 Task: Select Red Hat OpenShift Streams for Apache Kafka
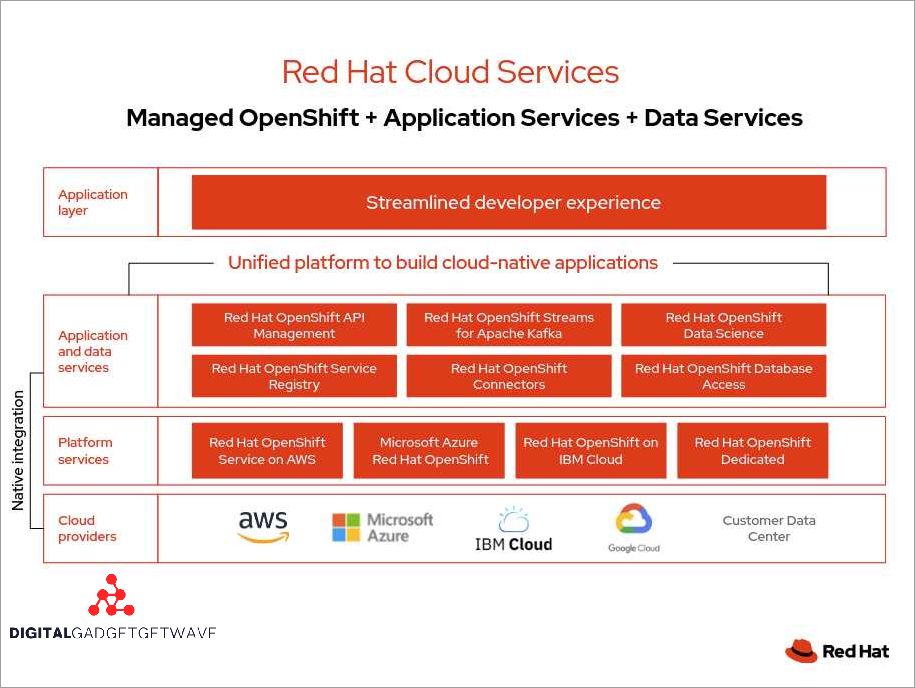pyautogui.click(x=508, y=325)
